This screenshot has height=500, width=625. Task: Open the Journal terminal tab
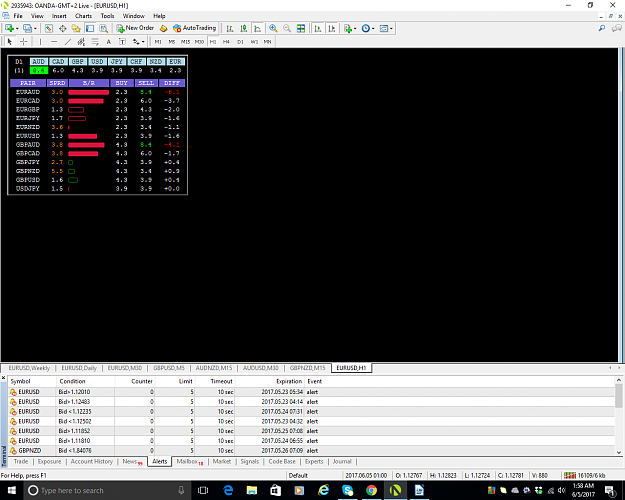(342, 461)
